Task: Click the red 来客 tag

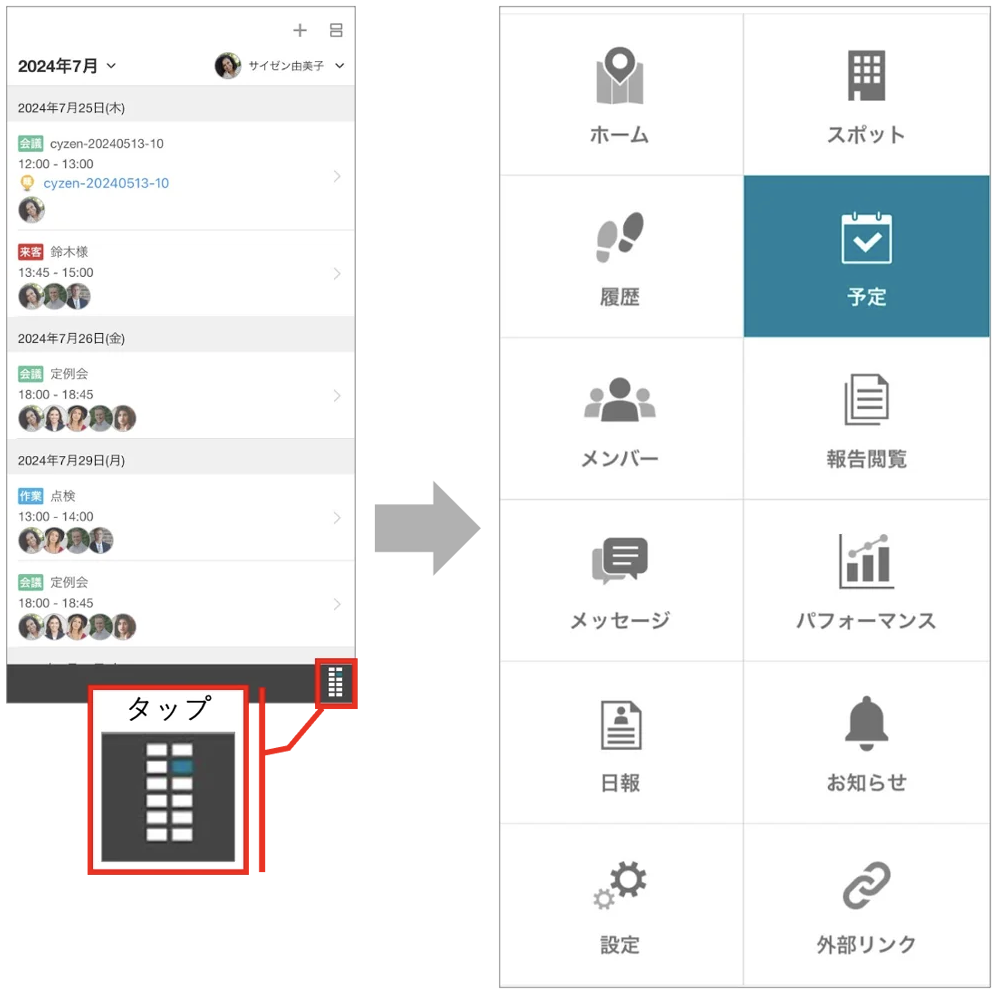Action: (x=30, y=252)
